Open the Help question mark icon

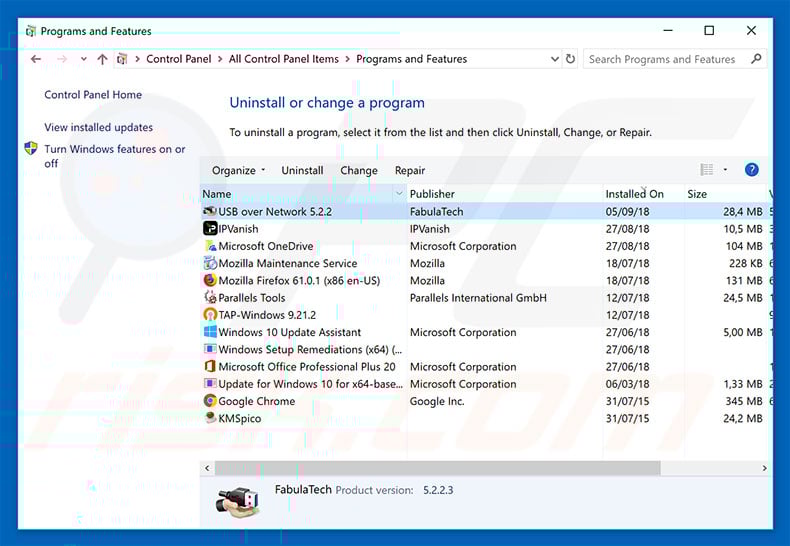click(751, 170)
